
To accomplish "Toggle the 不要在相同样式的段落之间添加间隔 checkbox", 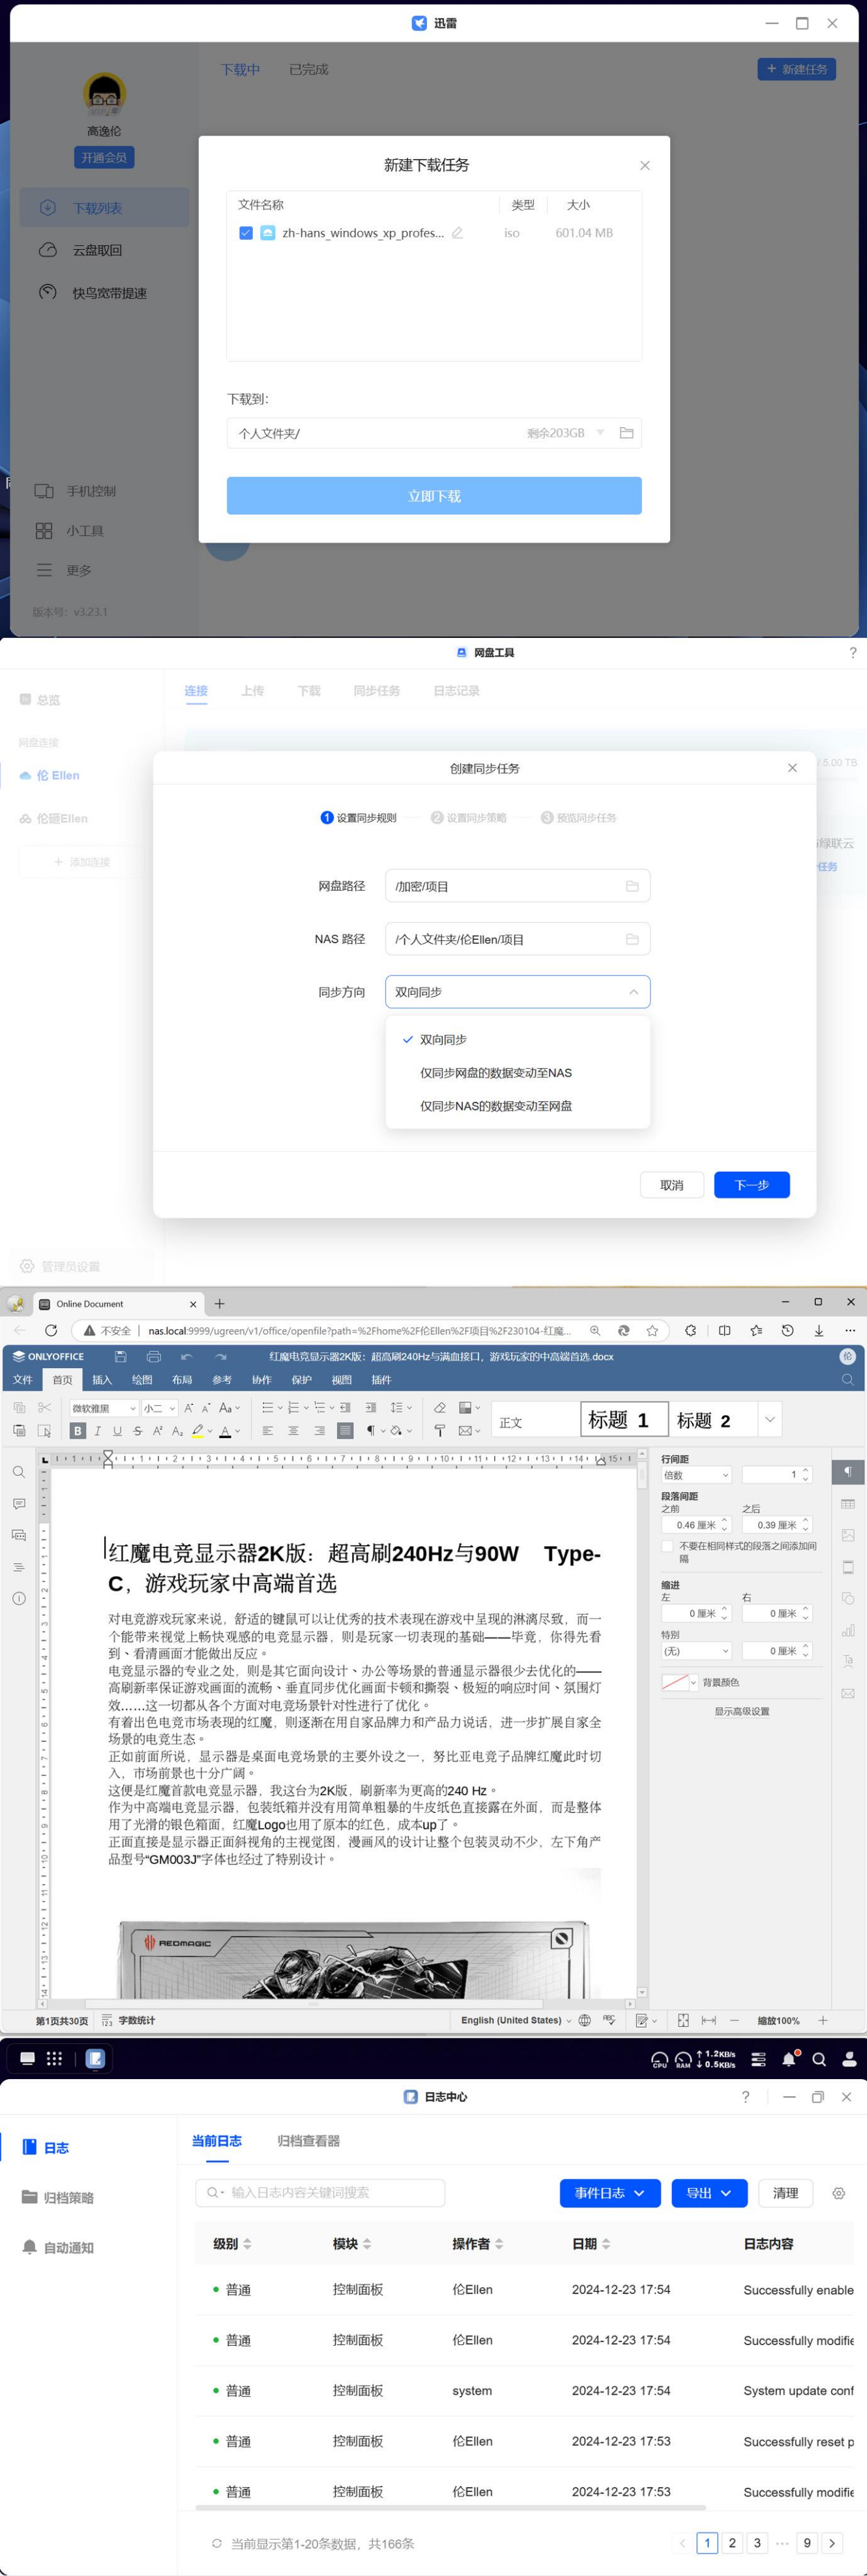I will (667, 1546).
